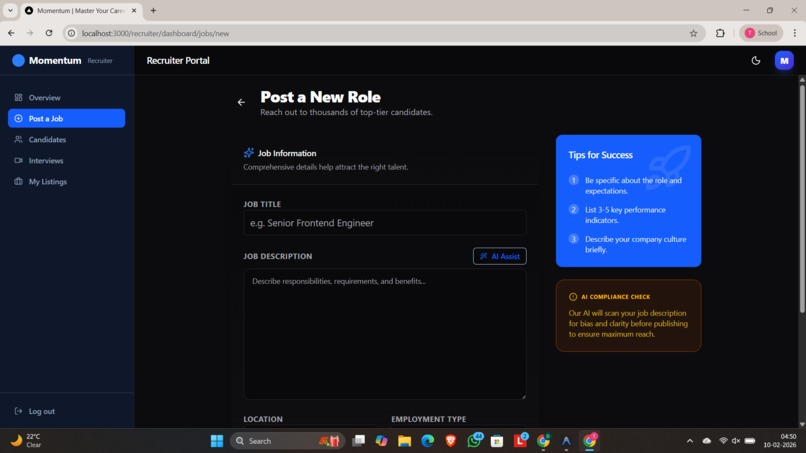This screenshot has height=453, width=806.
Task: Open the M user avatar menu
Action: [784, 61]
